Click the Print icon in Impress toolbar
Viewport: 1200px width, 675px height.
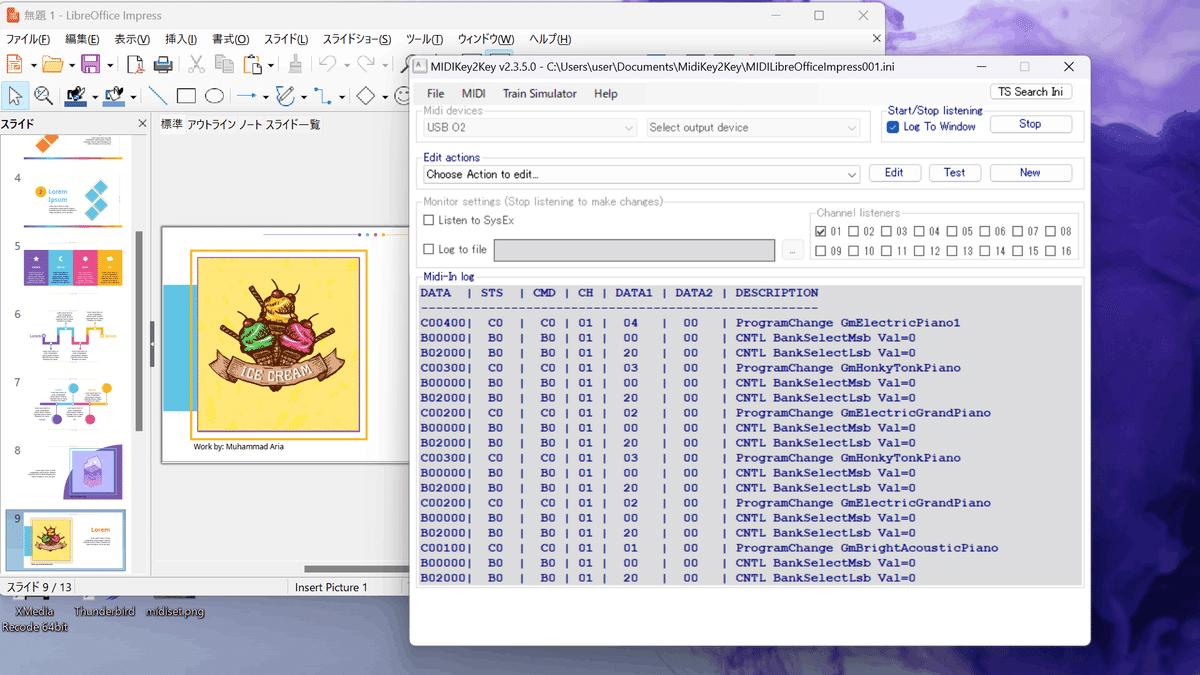(x=163, y=65)
